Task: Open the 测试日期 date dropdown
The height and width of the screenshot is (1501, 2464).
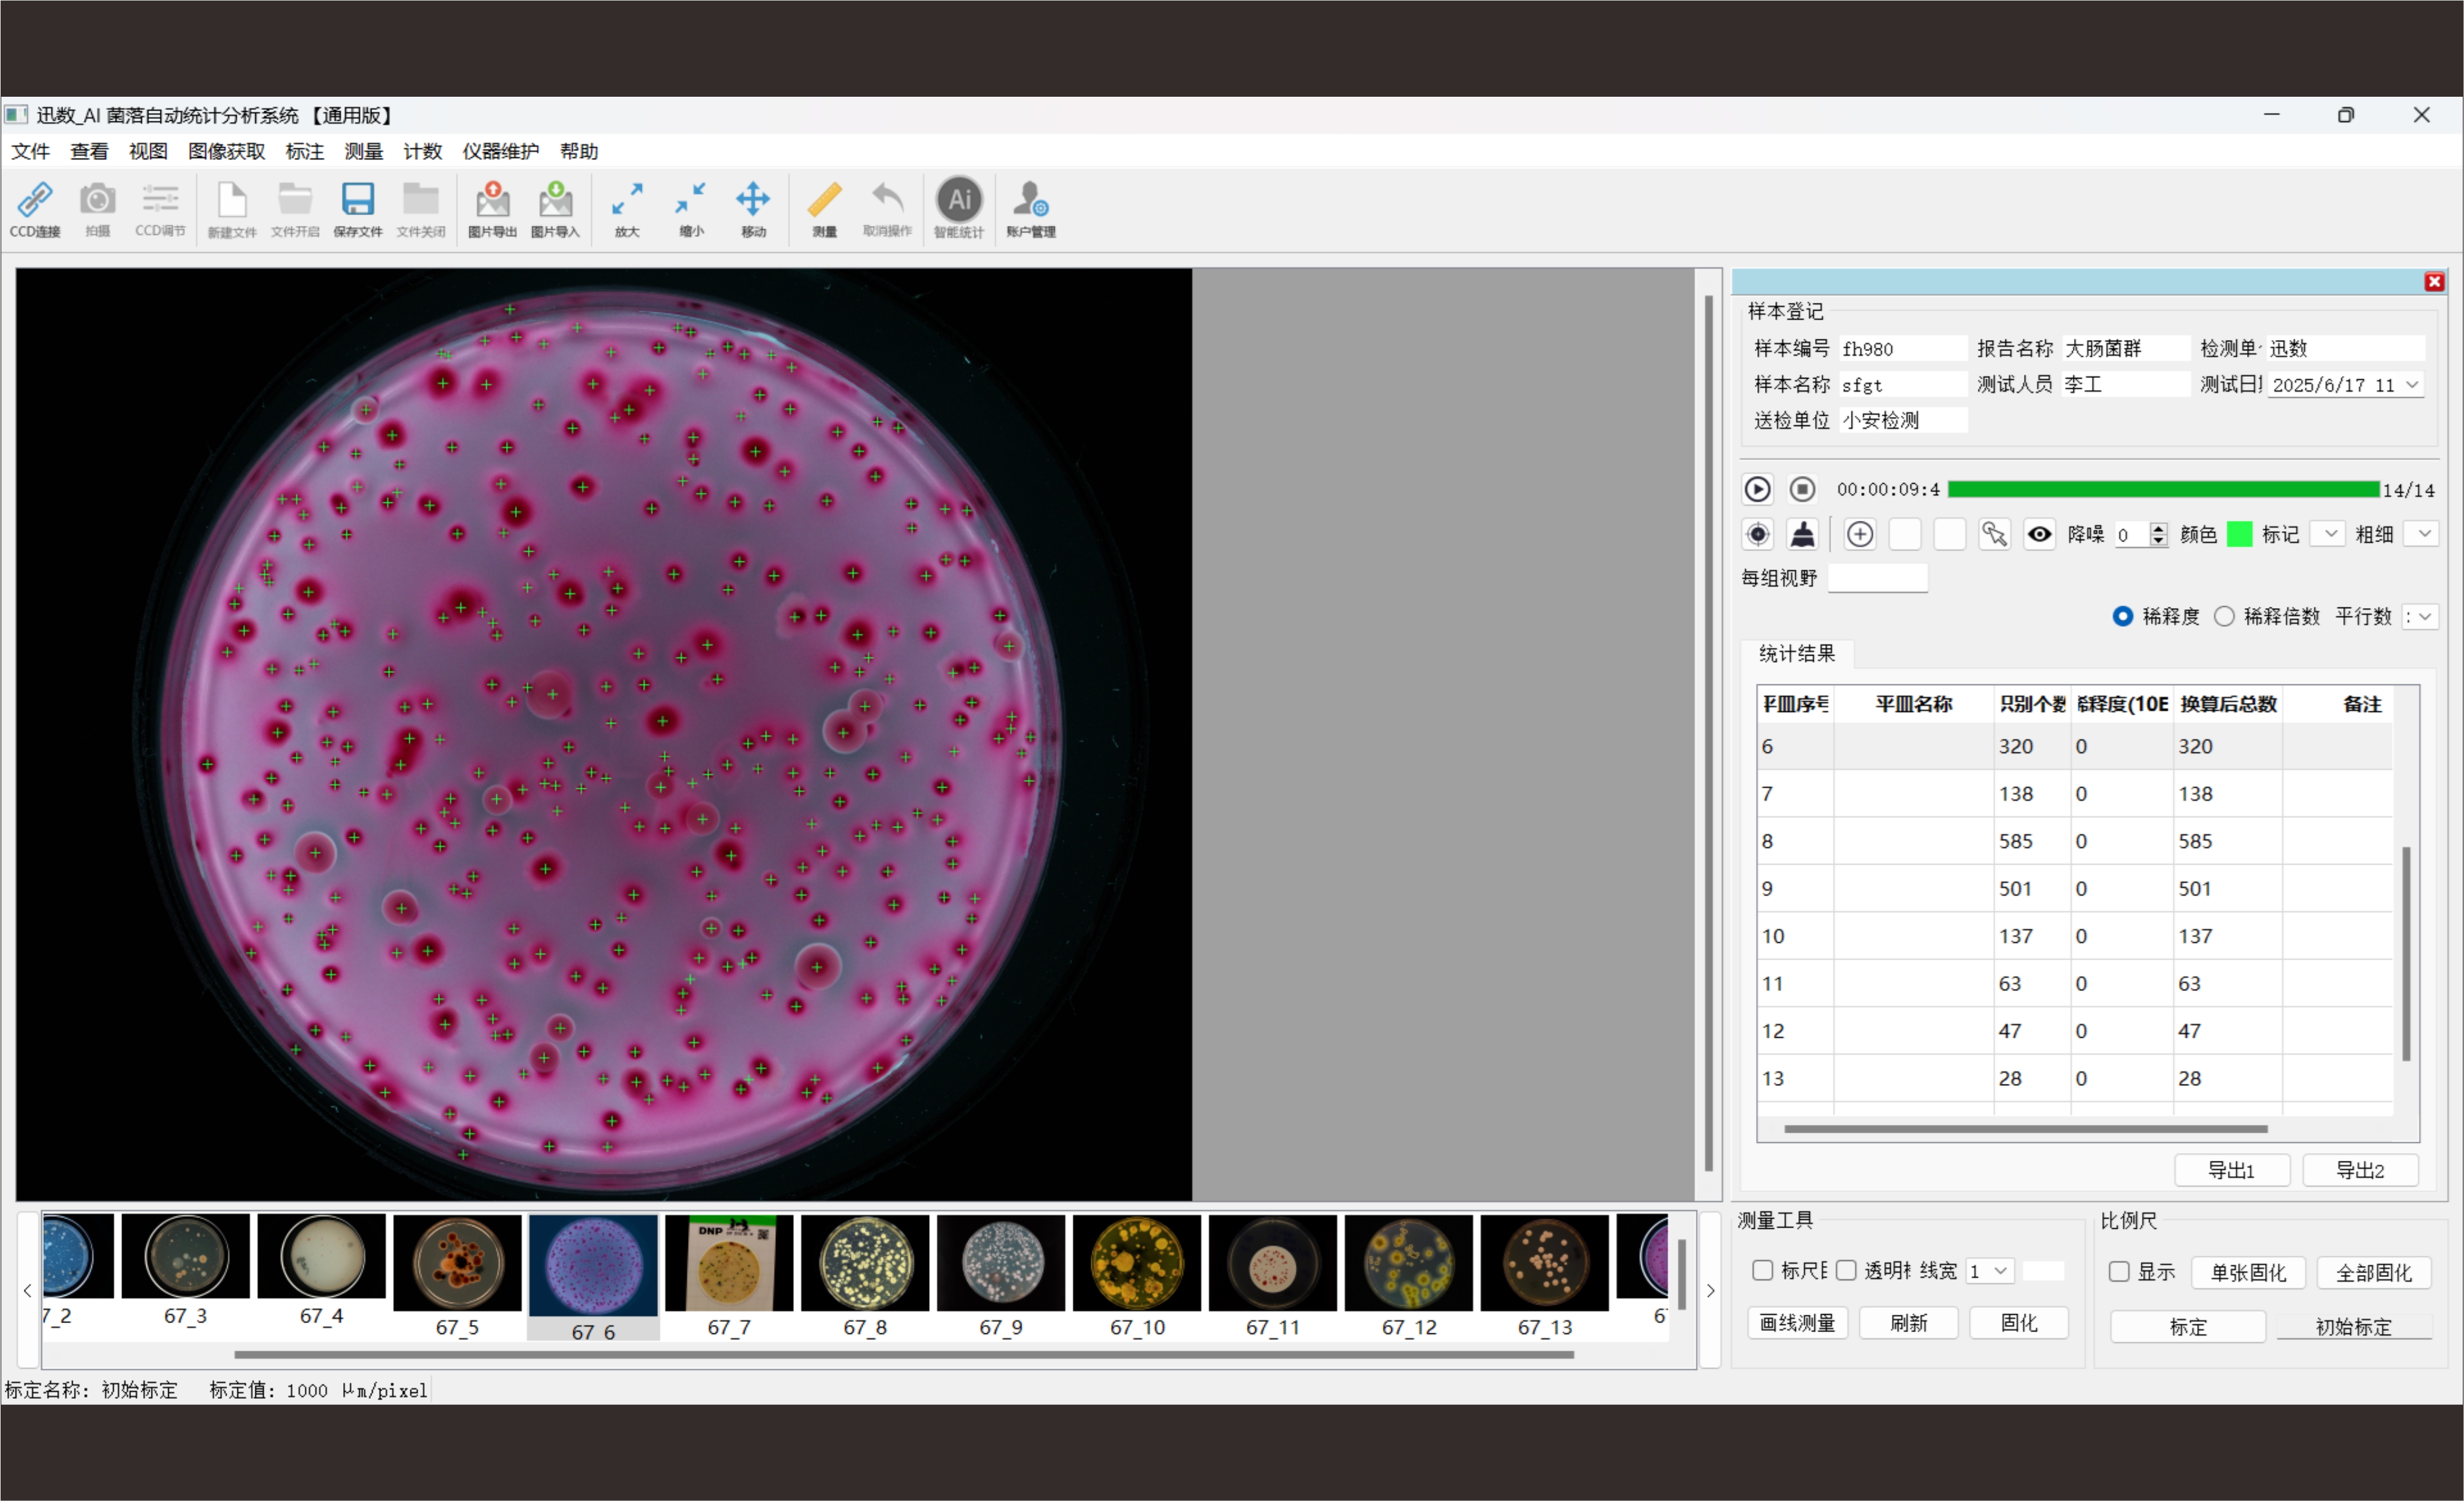Action: [x=2413, y=385]
